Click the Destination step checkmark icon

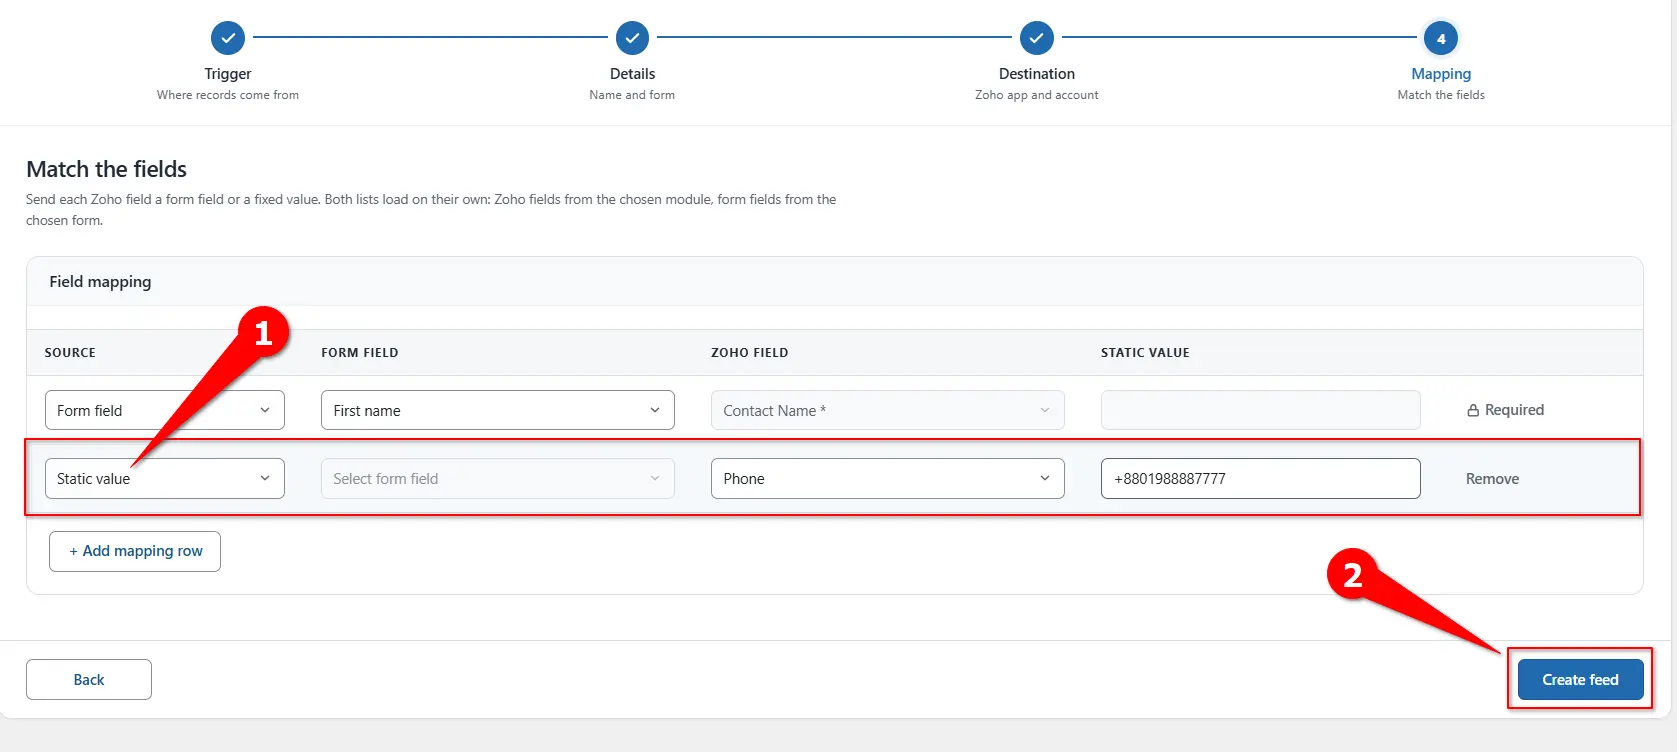(x=1037, y=38)
